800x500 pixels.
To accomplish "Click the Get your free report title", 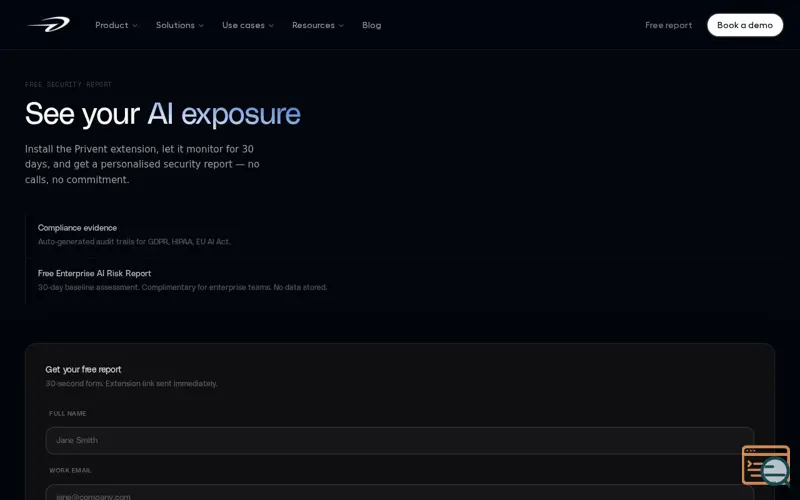I will [x=83, y=369].
